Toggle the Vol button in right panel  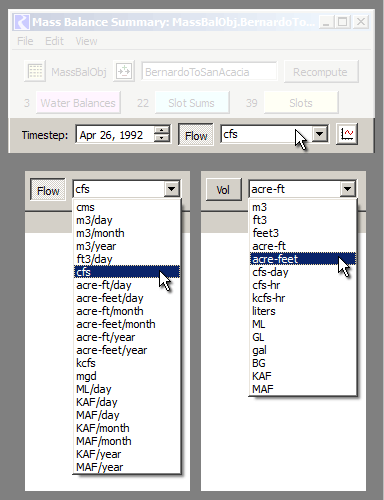point(223,190)
